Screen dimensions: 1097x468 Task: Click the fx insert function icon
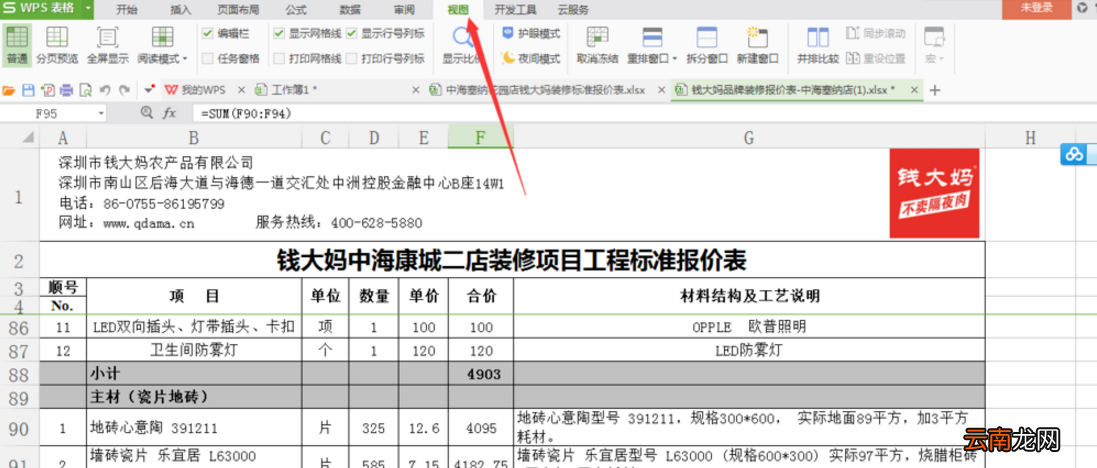169,113
